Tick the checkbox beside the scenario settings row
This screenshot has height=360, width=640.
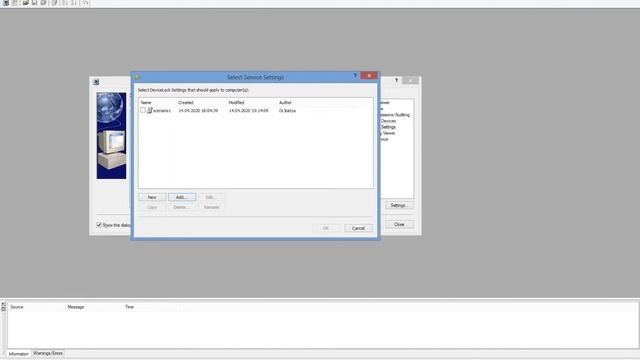click(143, 110)
